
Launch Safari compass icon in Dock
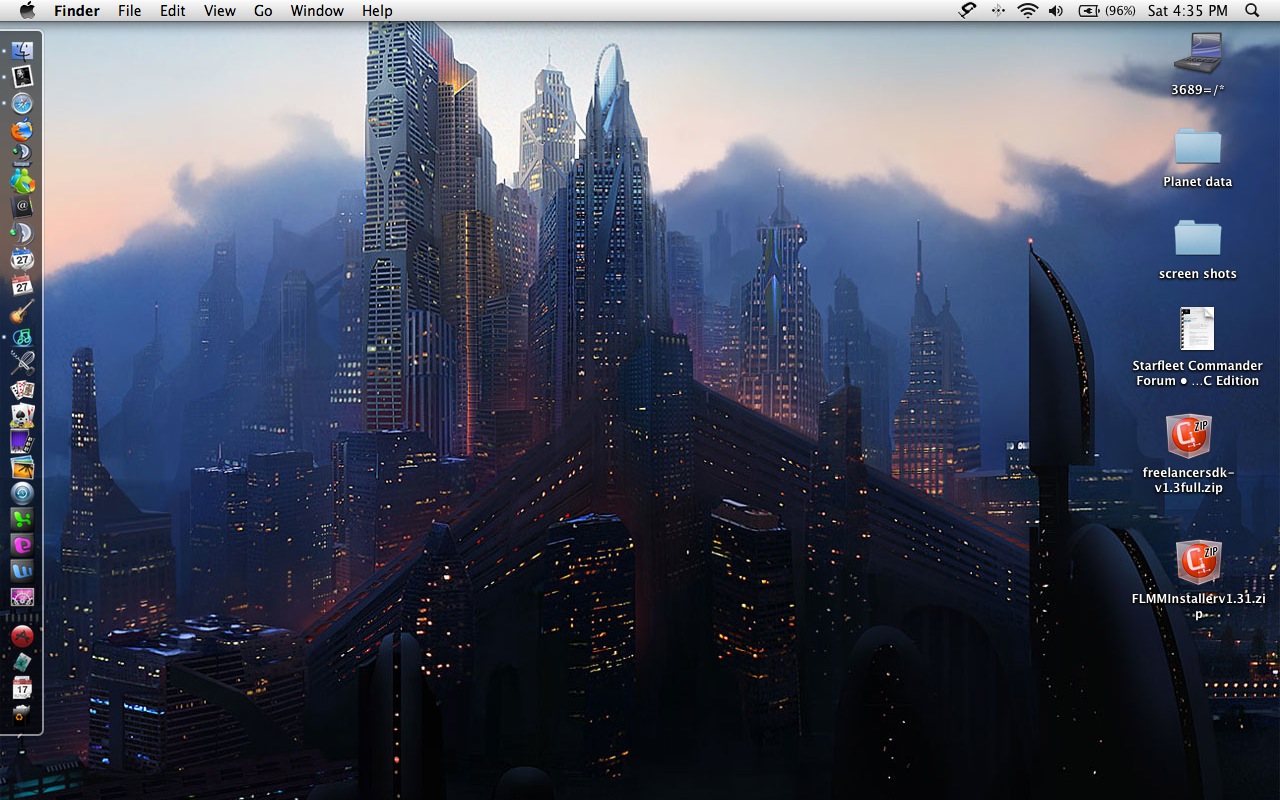click(x=22, y=104)
